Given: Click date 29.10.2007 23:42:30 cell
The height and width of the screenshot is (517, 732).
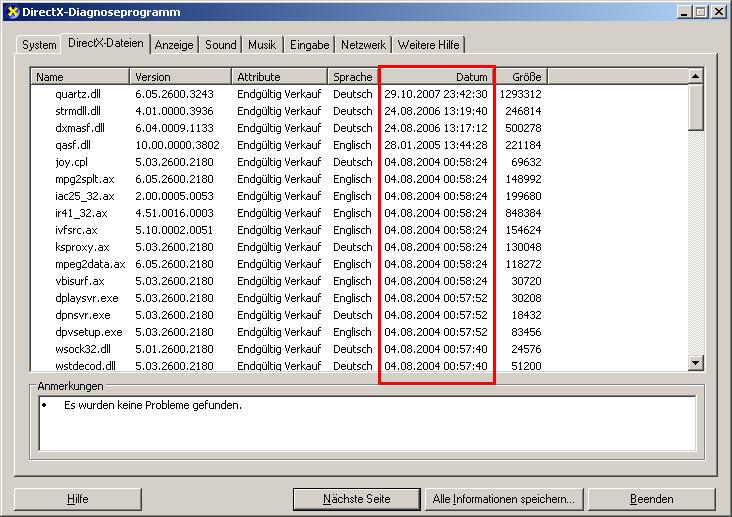Looking at the screenshot, I should click(x=436, y=94).
